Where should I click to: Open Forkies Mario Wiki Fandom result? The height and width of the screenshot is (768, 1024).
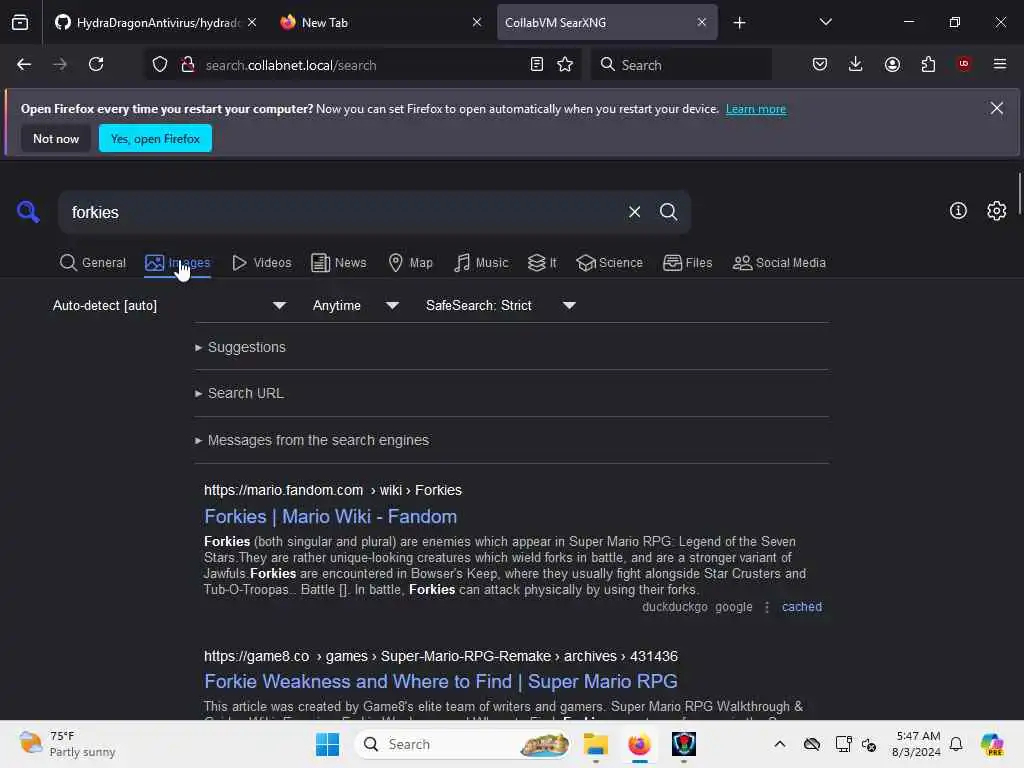[330, 516]
